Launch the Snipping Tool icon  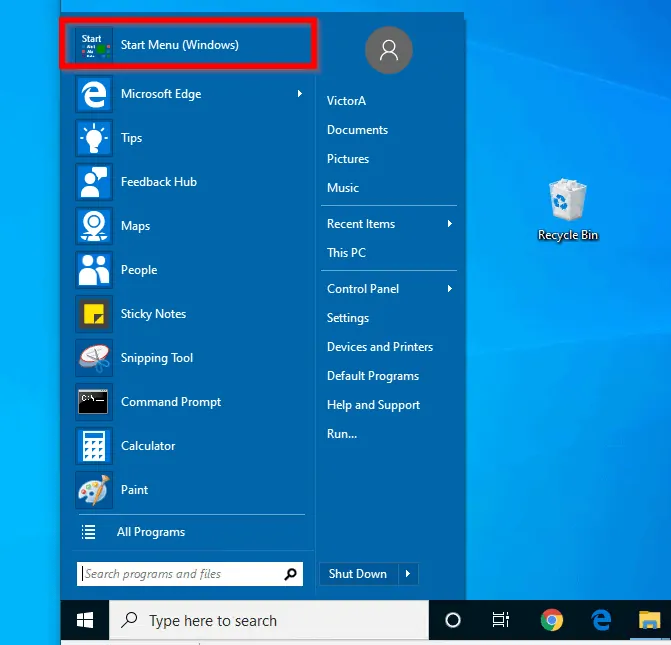(x=94, y=358)
